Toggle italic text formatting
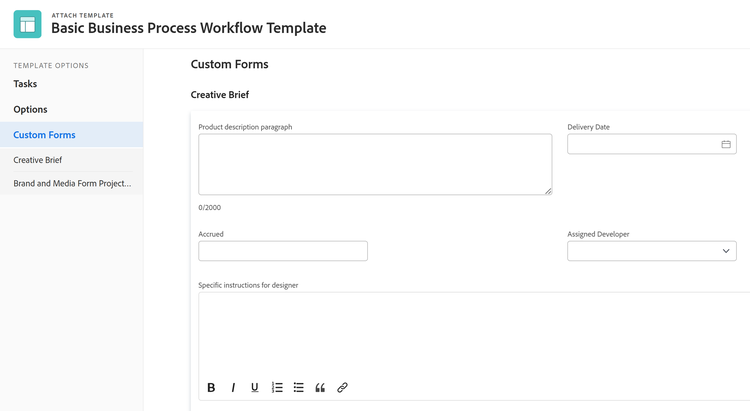750x411 pixels. pos(233,388)
